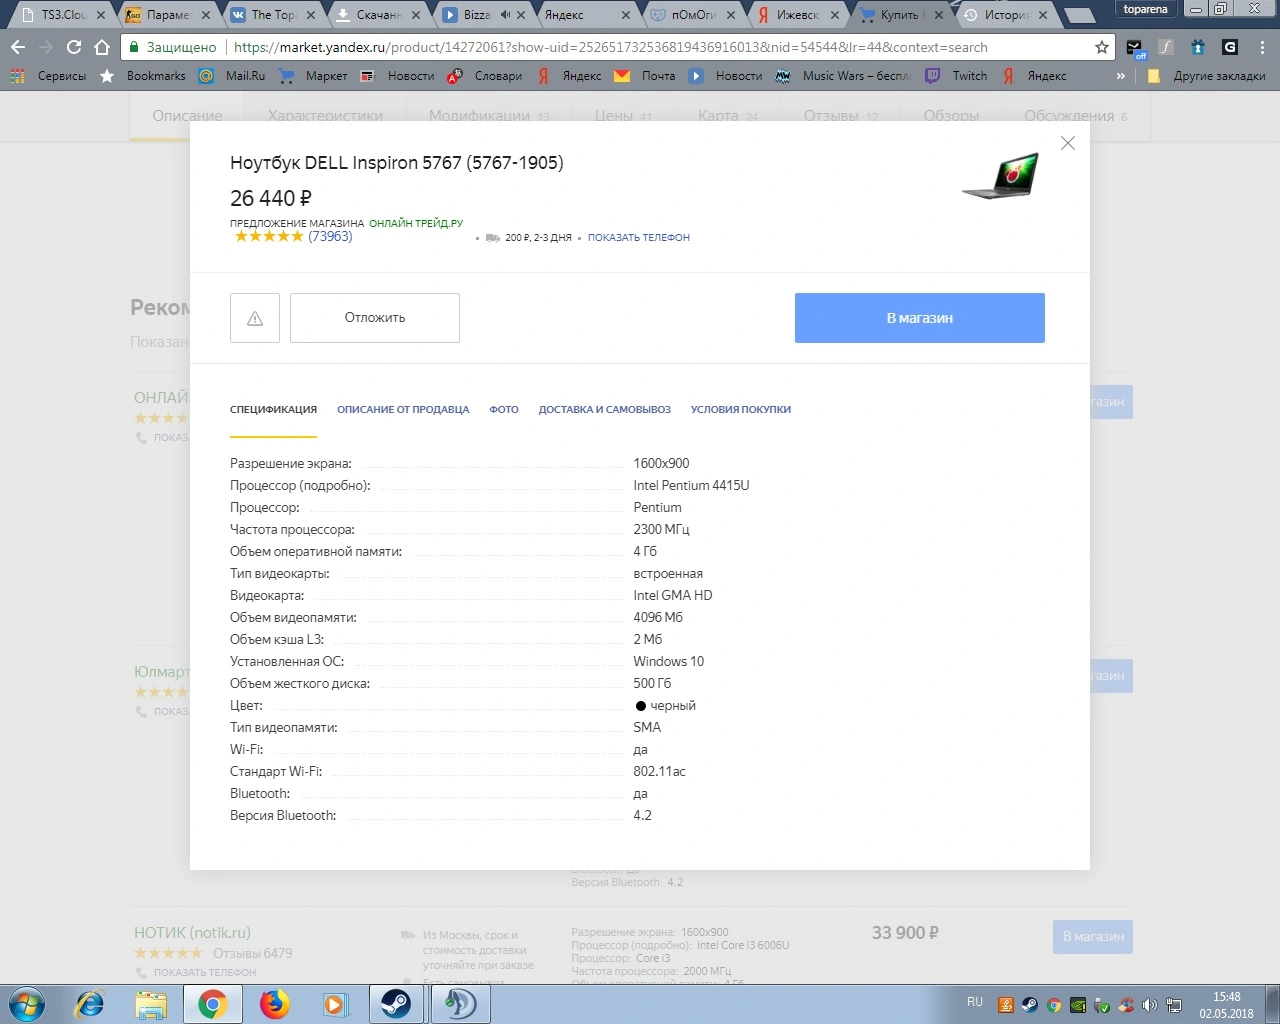Open the Почта bookmark
Screen dimensions: 1280x1024
coord(645,76)
